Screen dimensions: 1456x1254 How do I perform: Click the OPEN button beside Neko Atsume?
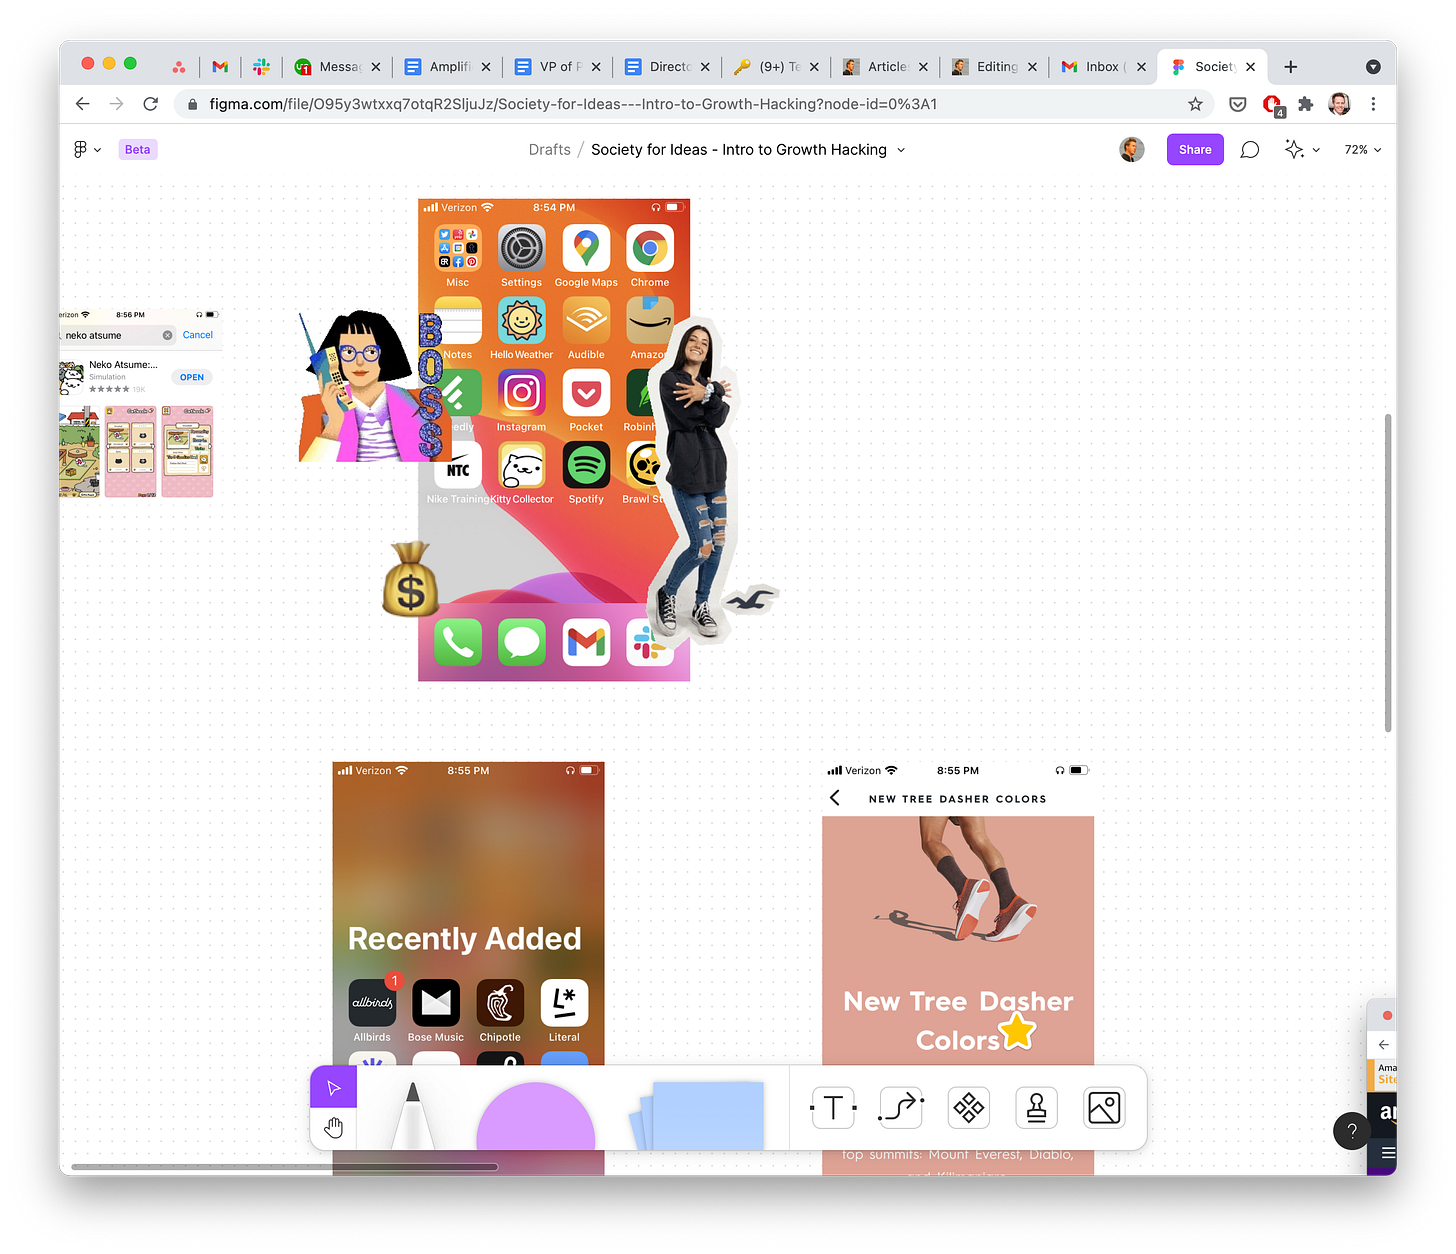click(192, 377)
